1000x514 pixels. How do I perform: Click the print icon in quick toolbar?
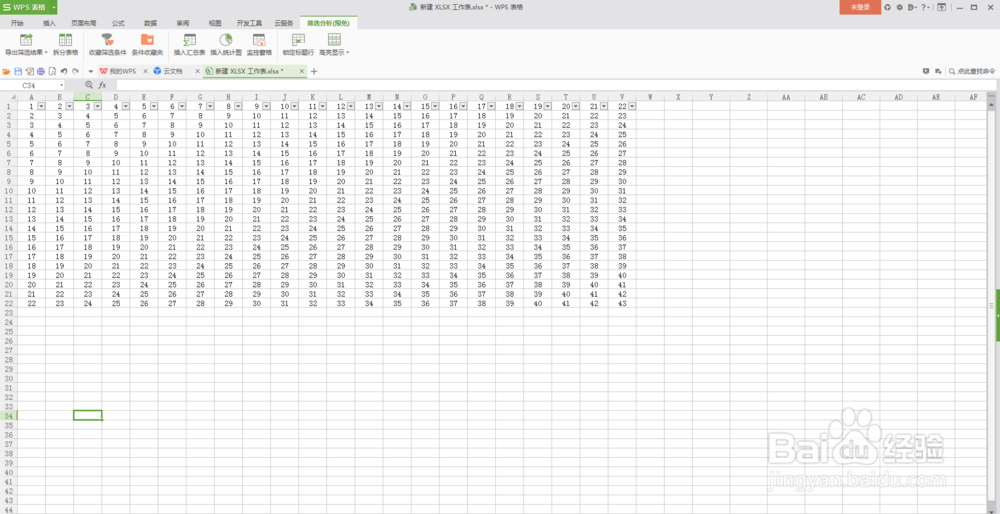(x=41, y=71)
